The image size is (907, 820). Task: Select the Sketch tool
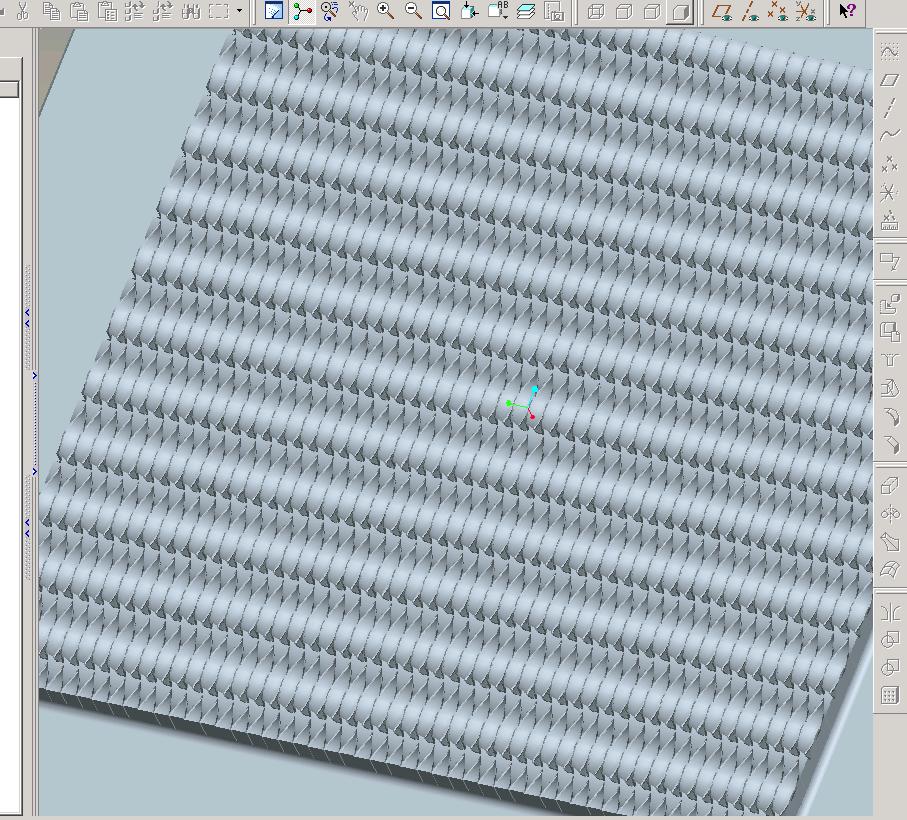point(890,51)
